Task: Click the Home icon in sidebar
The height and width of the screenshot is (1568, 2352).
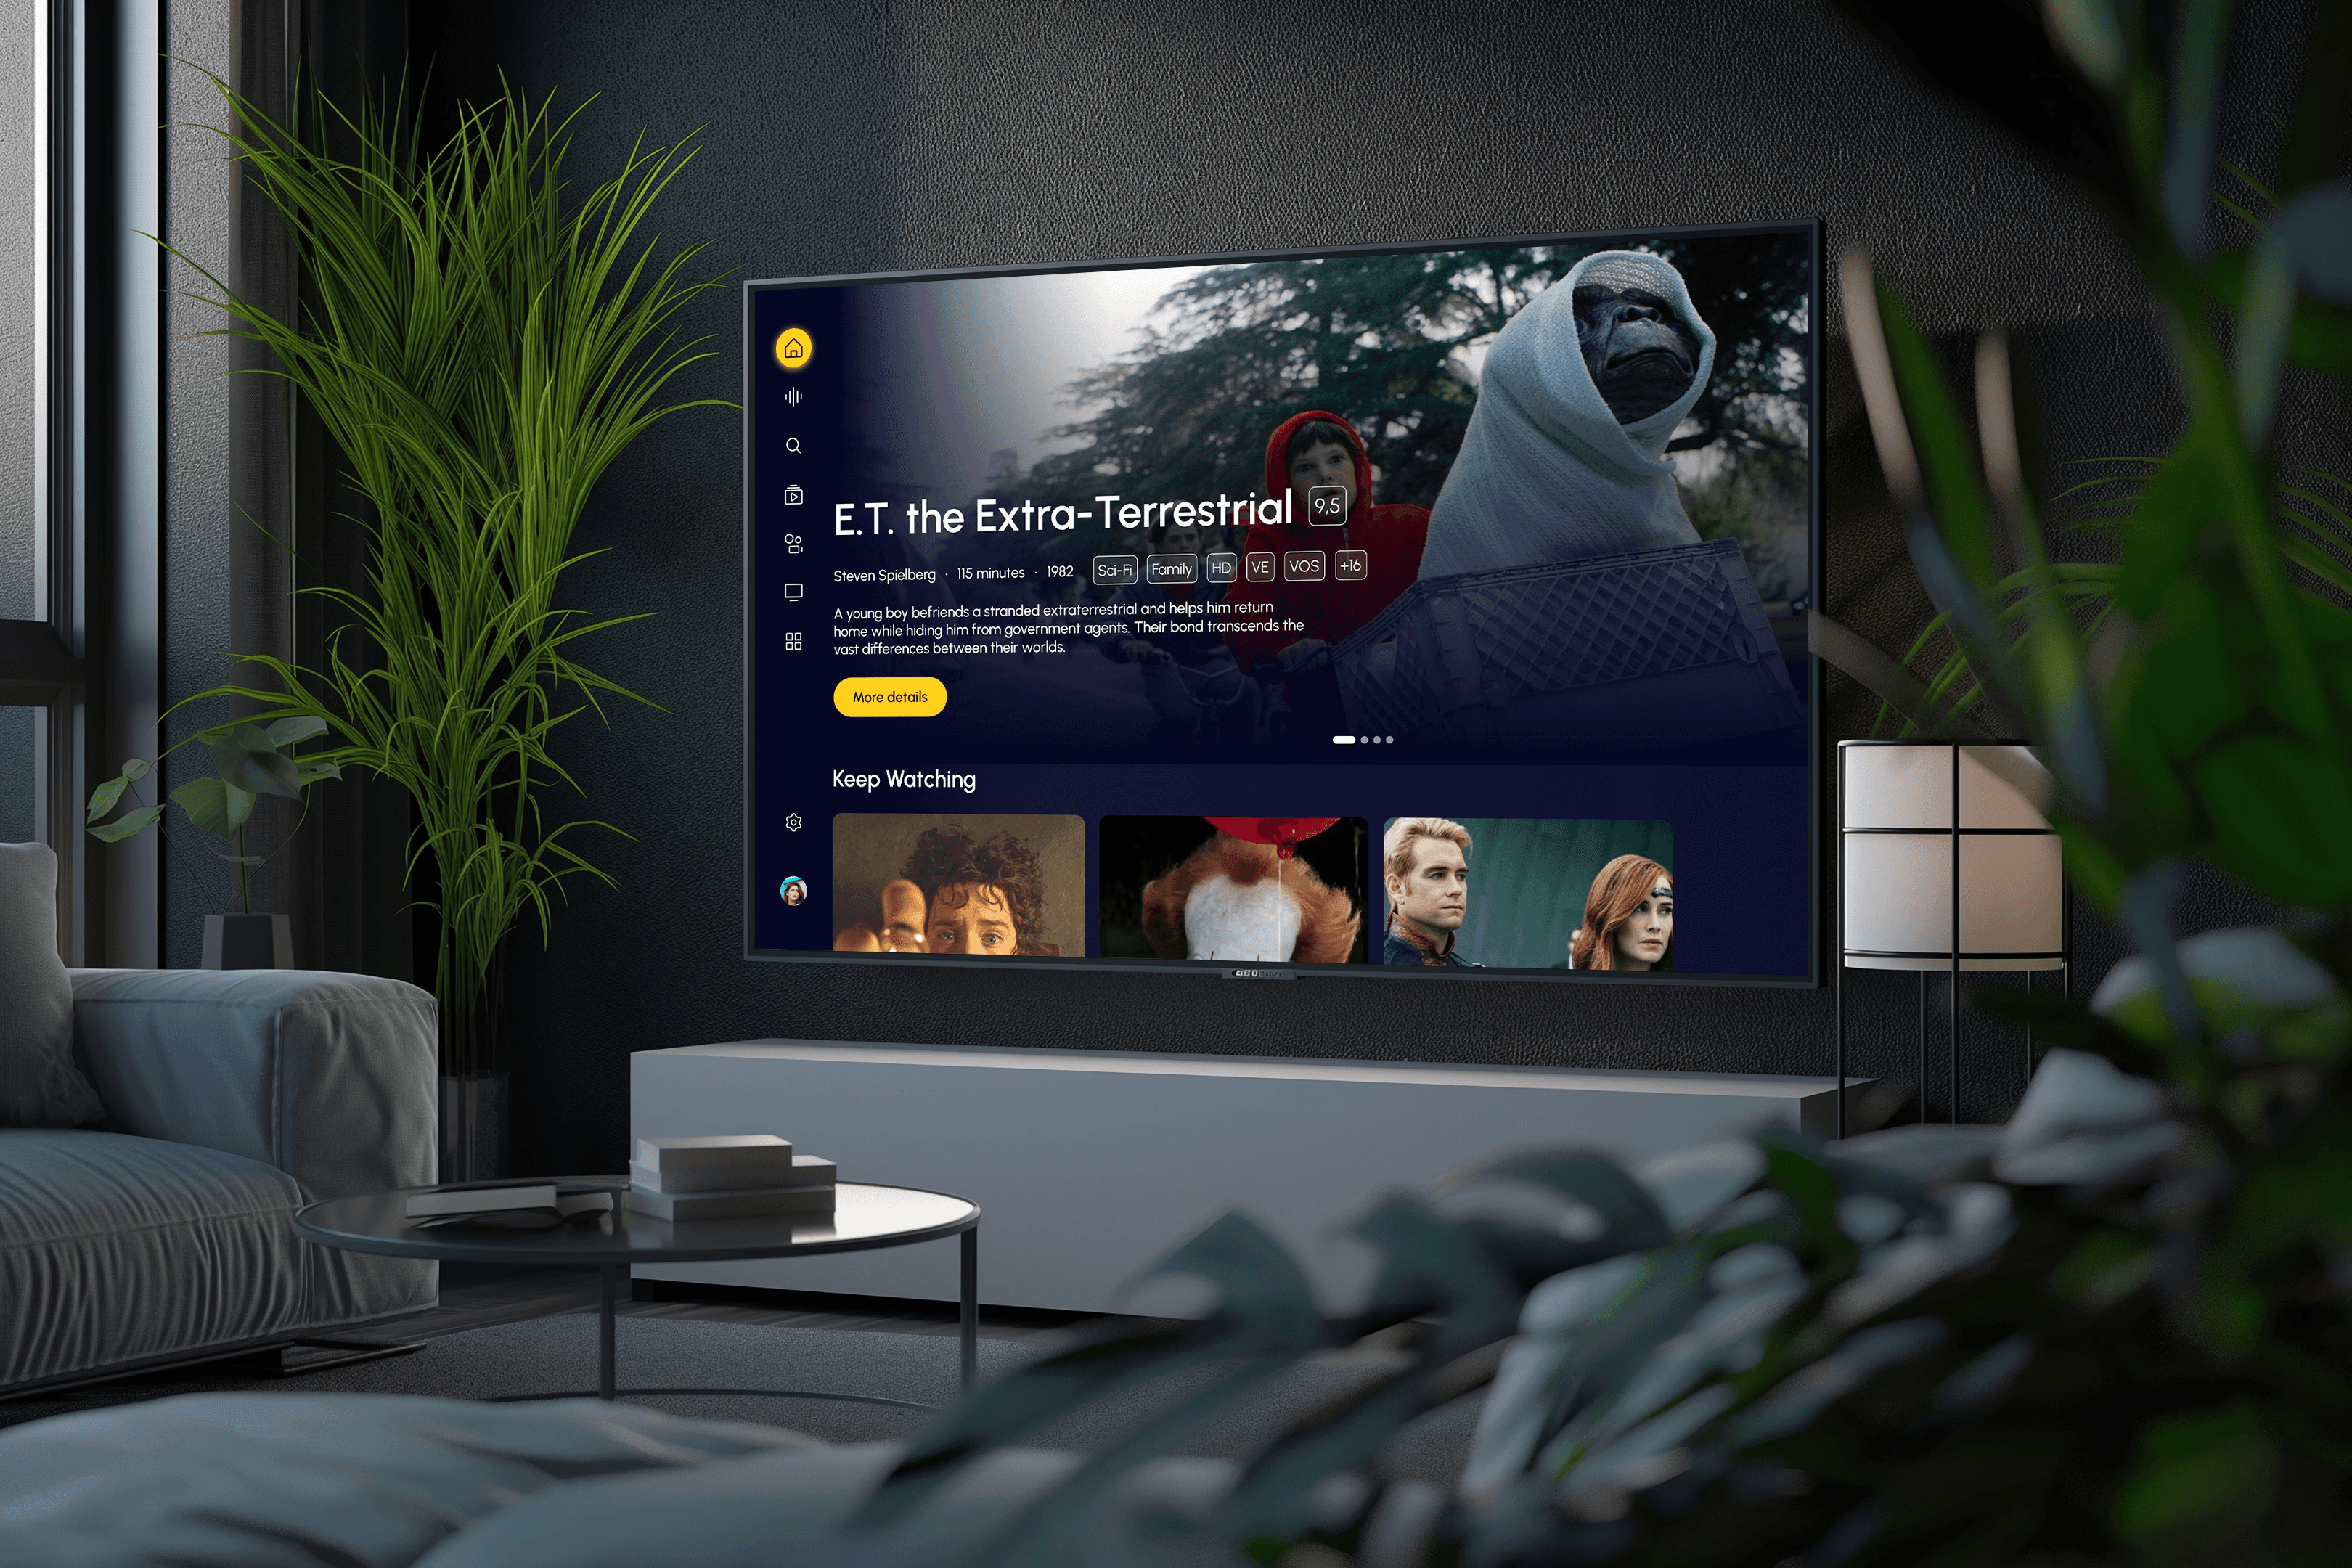Action: pos(793,345)
